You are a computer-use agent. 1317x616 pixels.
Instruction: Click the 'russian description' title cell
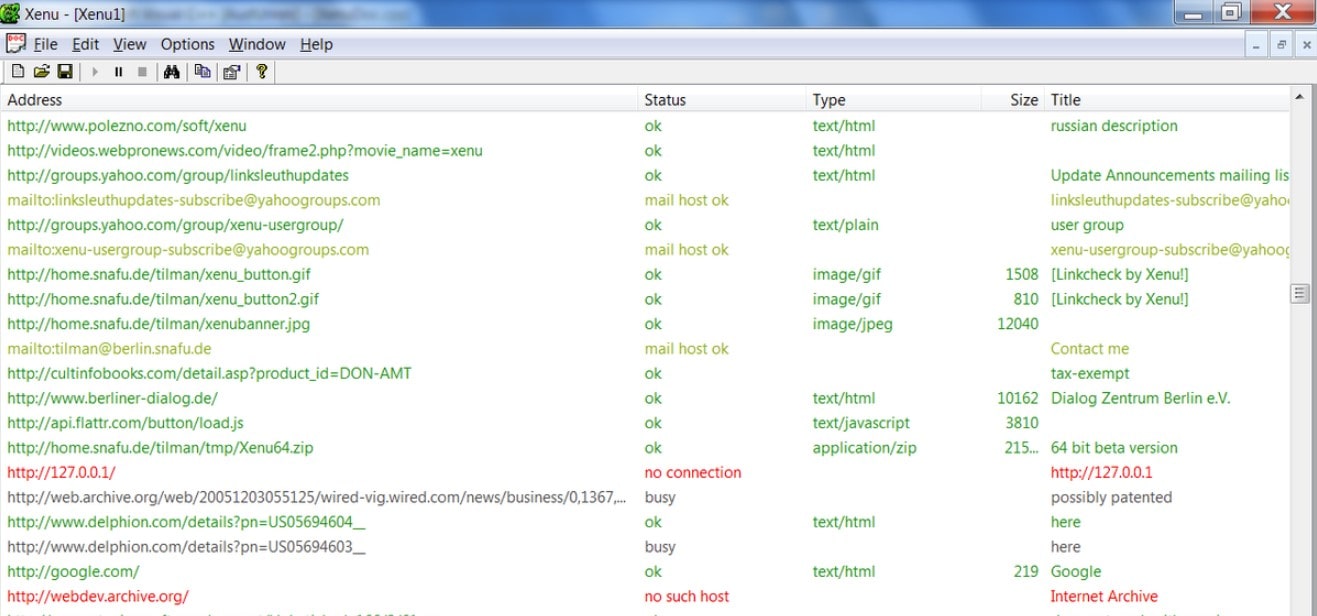pos(1114,126)
